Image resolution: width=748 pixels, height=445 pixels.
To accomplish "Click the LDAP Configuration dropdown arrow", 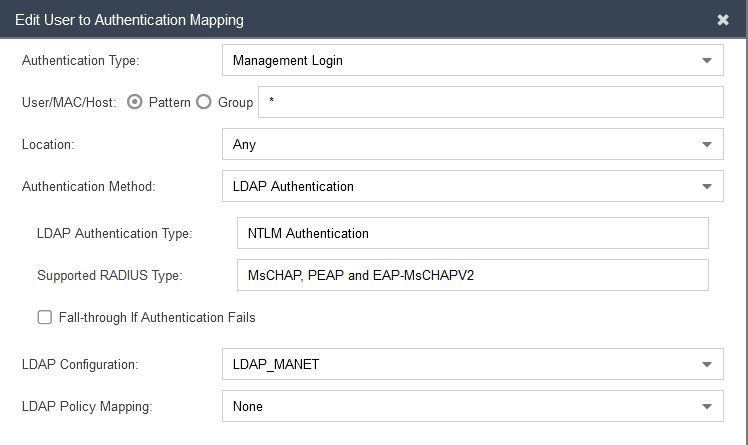I will [707, 364].
